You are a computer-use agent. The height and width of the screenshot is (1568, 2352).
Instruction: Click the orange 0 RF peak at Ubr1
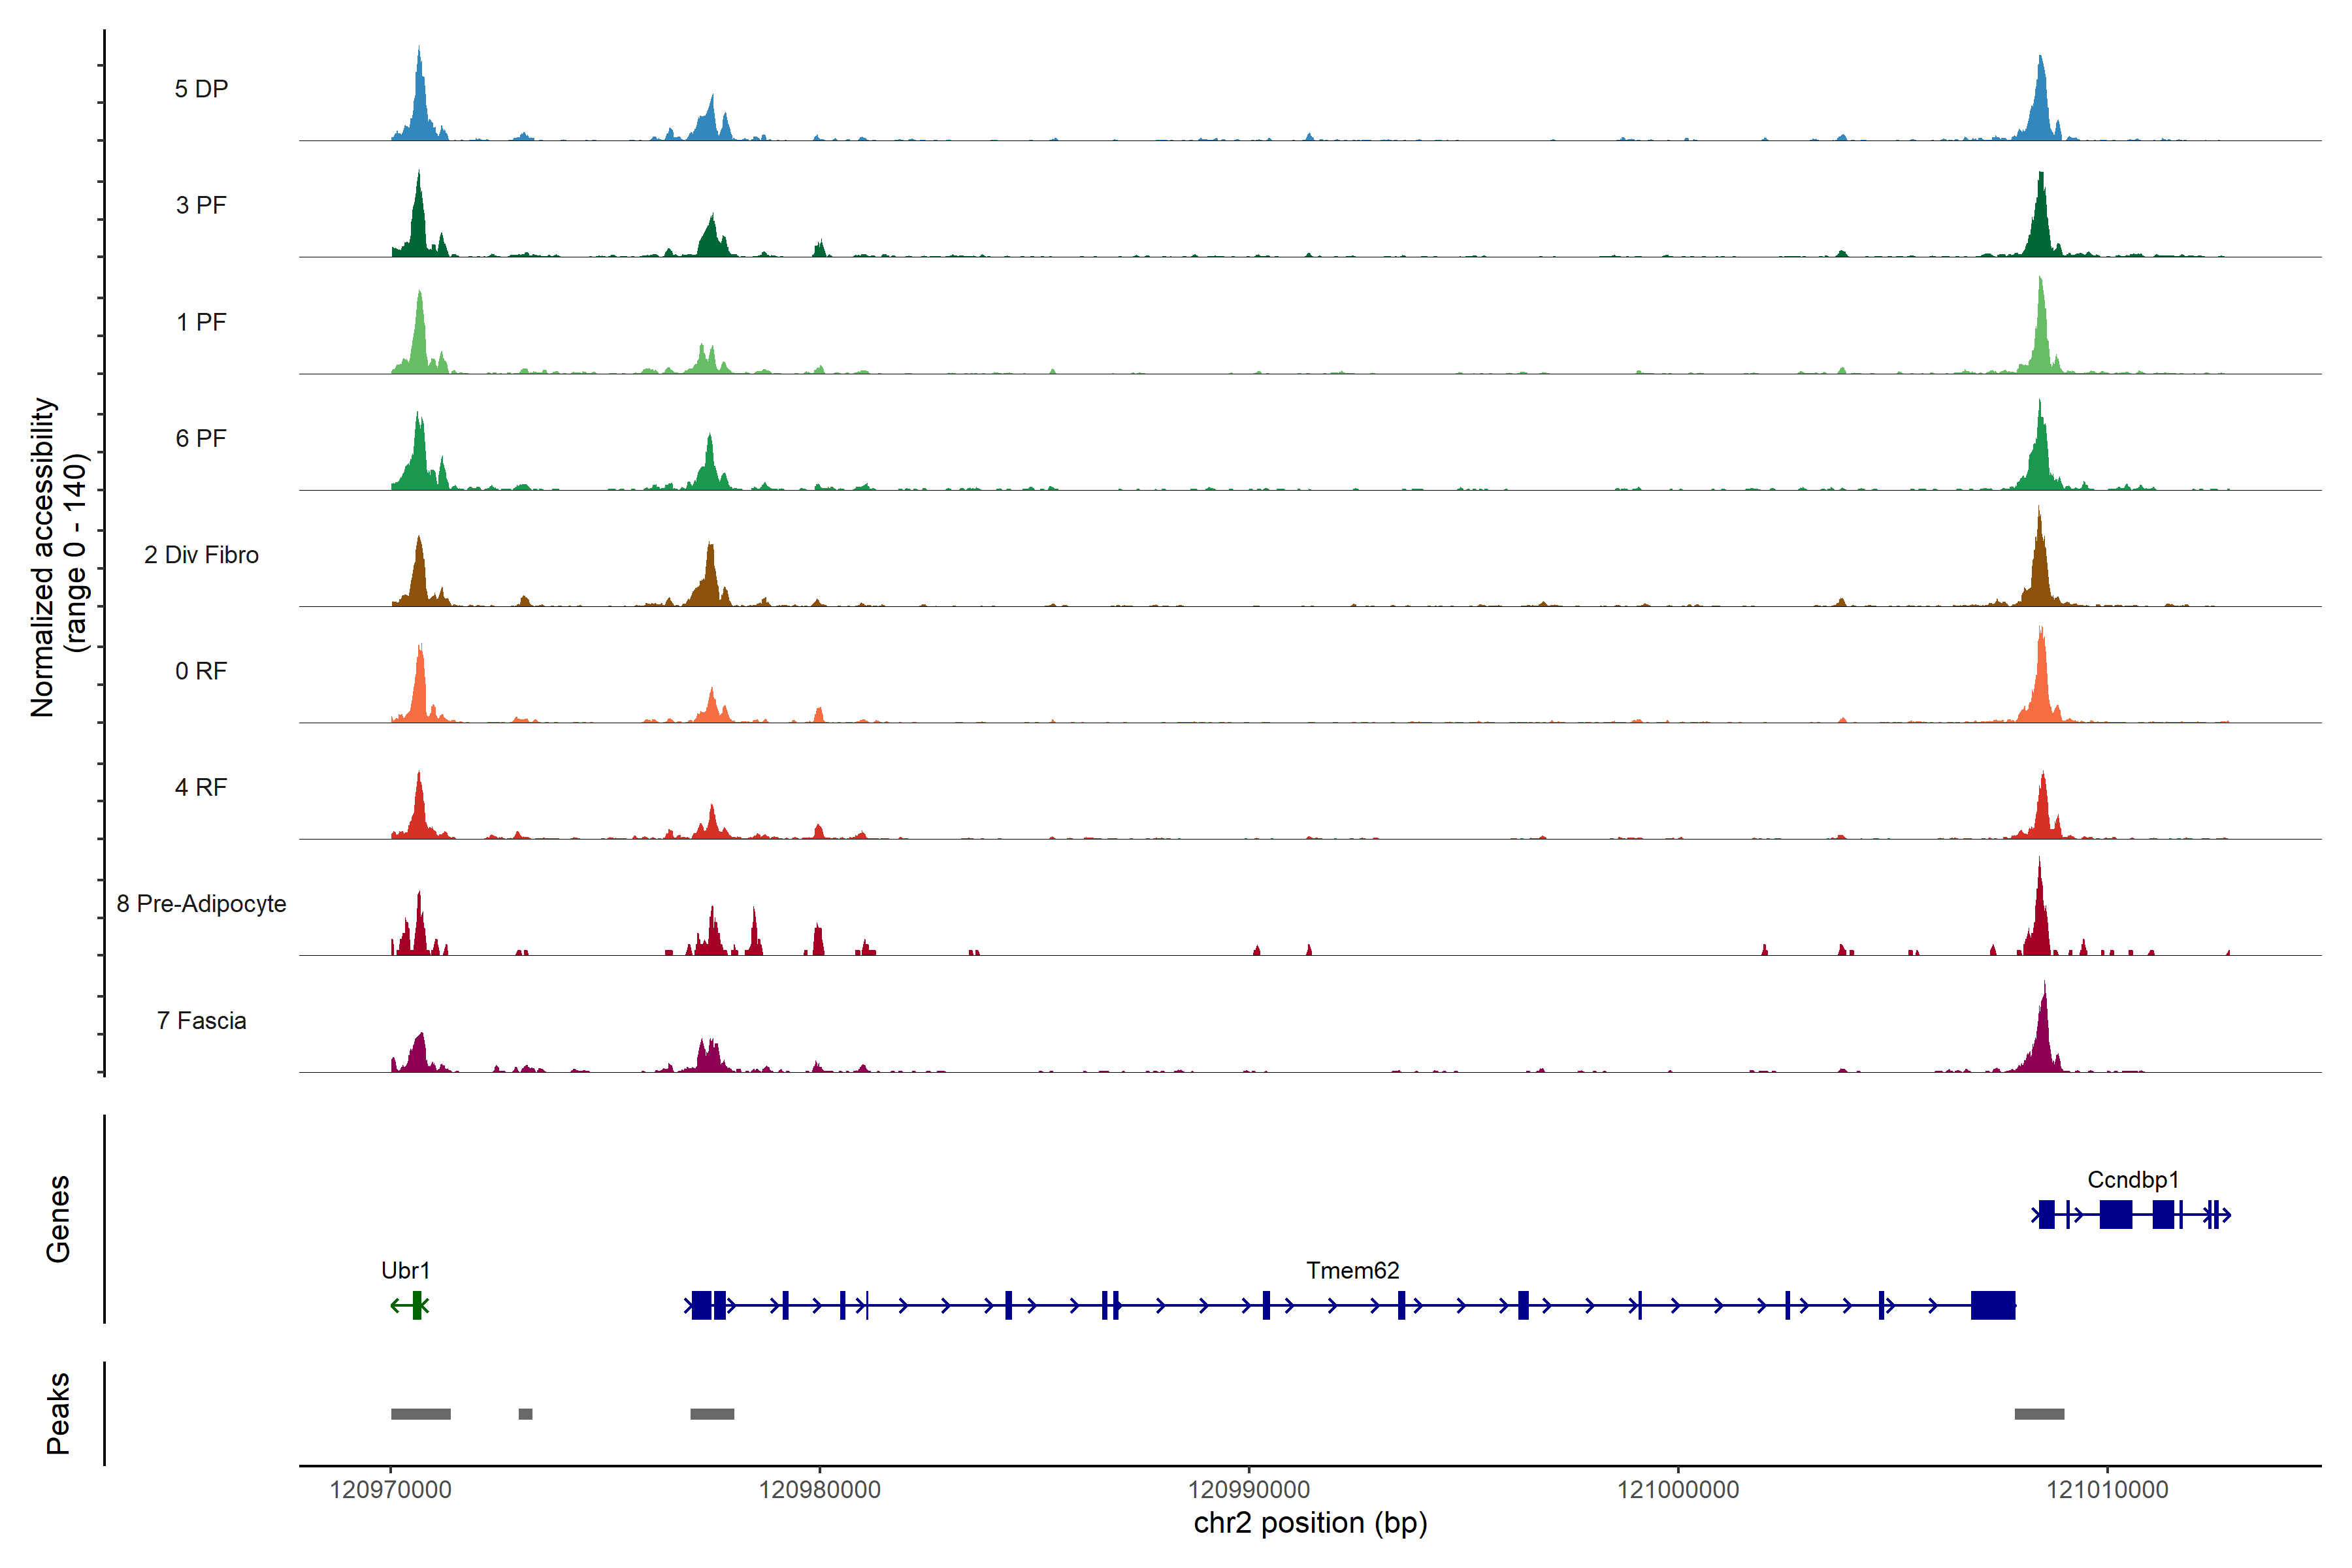420,690
